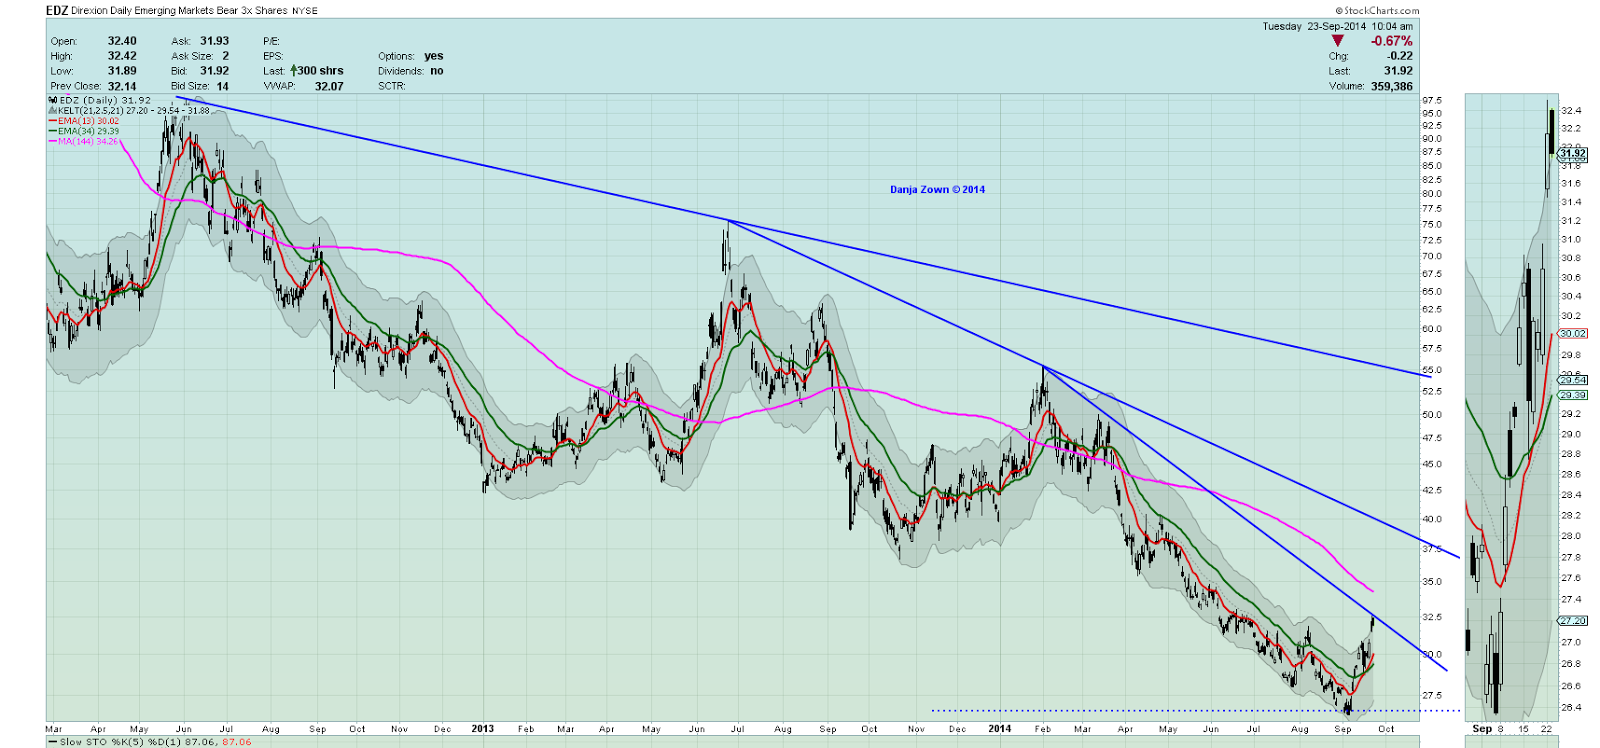
Task: Click the 32.4 label on zoom panel axis
Action: pos(1571,110)
